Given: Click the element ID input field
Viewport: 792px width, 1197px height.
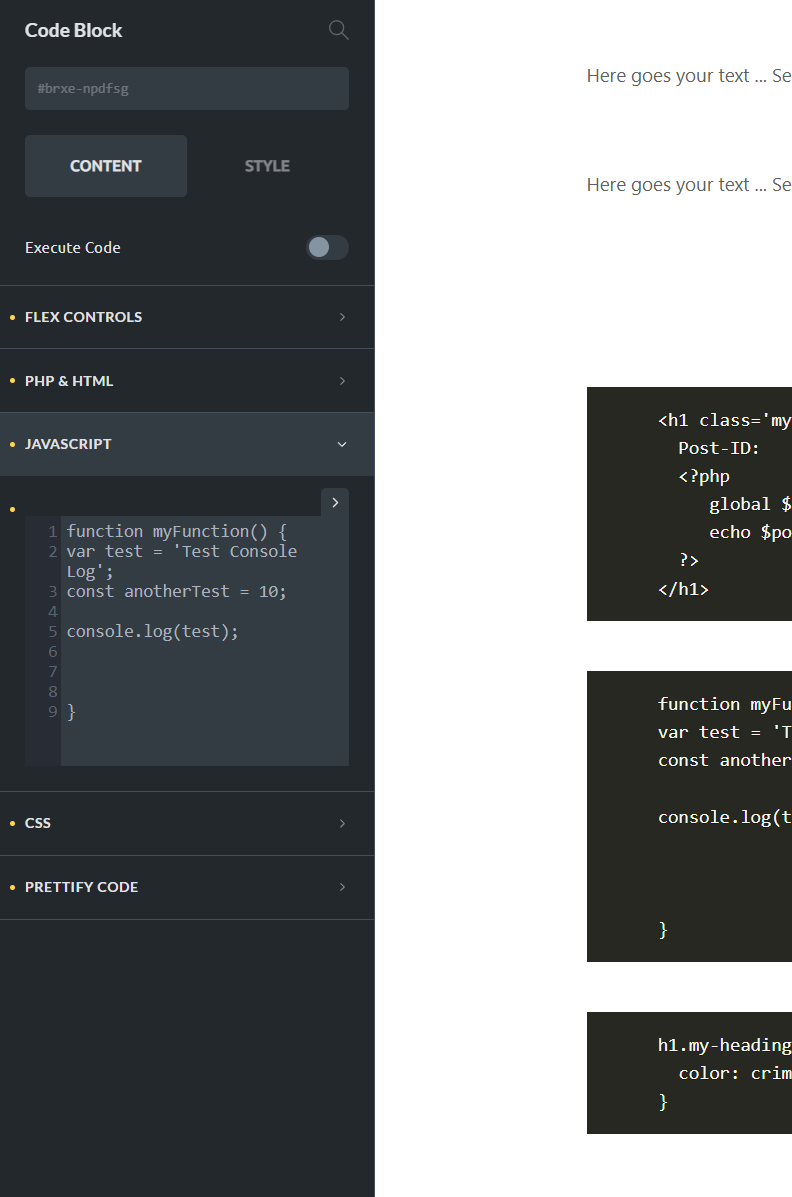Looking at the screenshot, I should click(x=187, y=89).
